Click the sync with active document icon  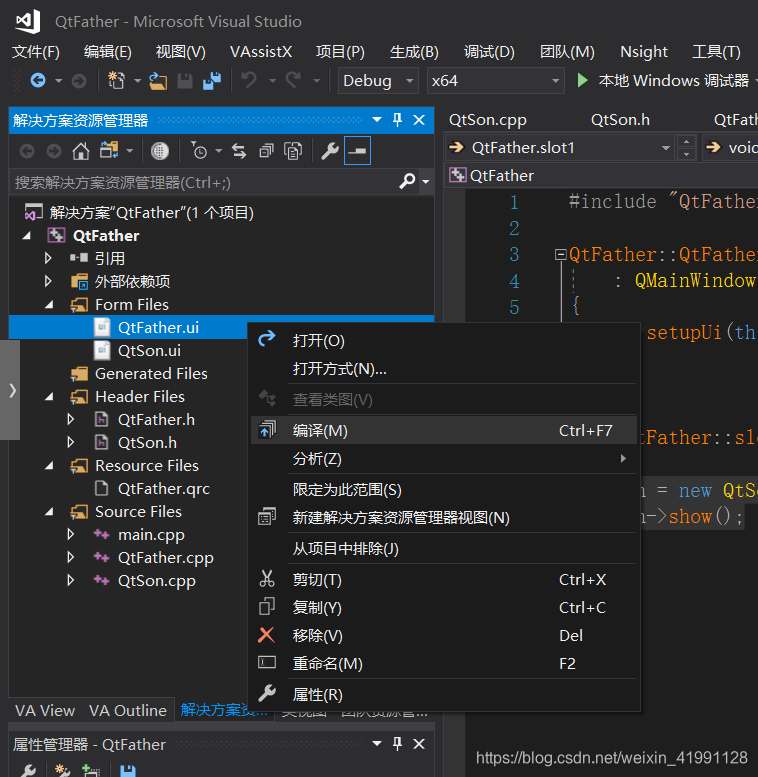pyautogui.click(x=239, y=151)
